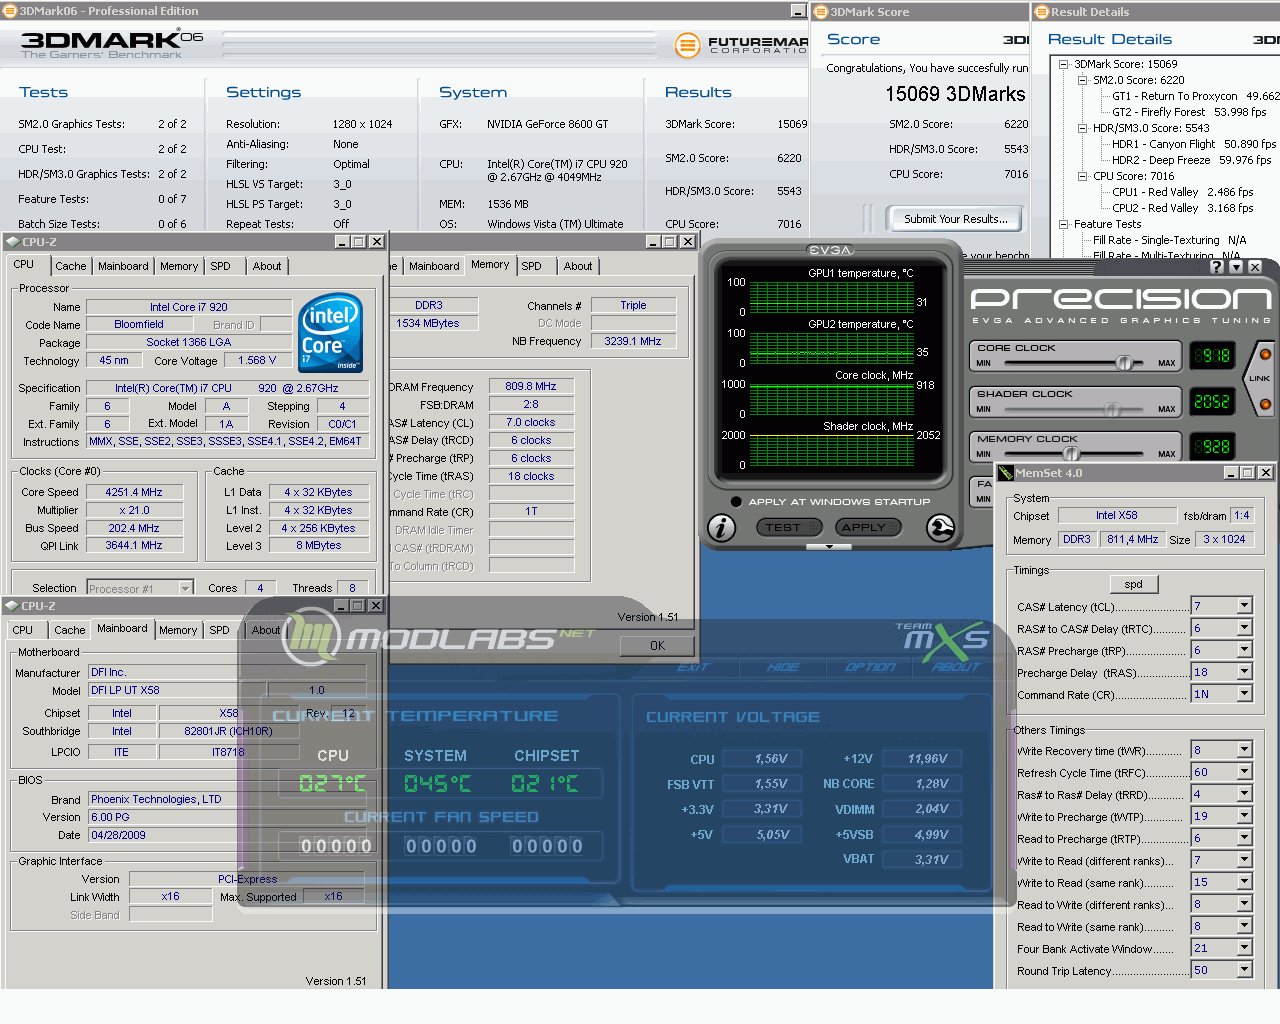The width and height of the screenshot is (1280, 1024).
Task: Click the spd button in MemSet
Action: pos(1133,584)
